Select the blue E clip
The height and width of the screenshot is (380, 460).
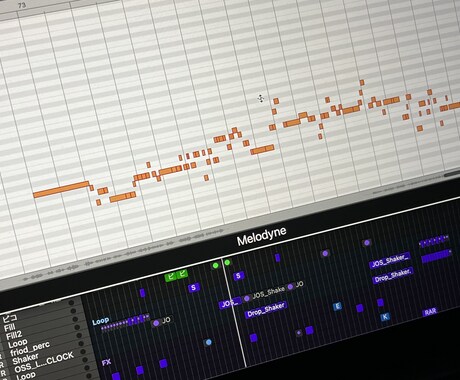click(337, 306)
